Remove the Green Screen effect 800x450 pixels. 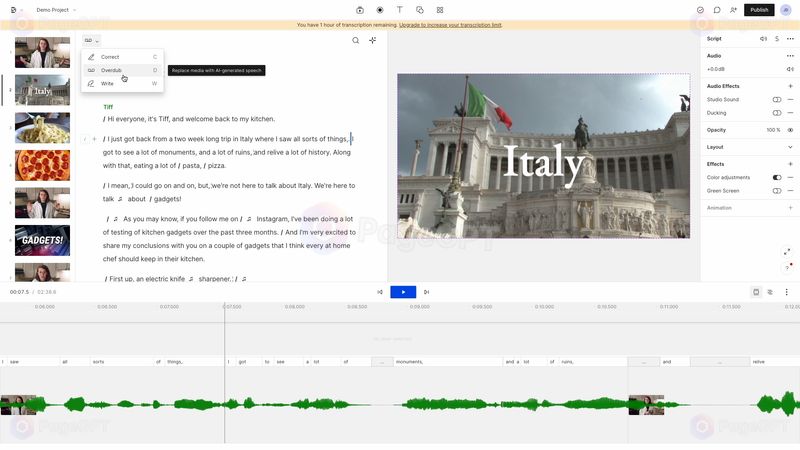[790, 191]
